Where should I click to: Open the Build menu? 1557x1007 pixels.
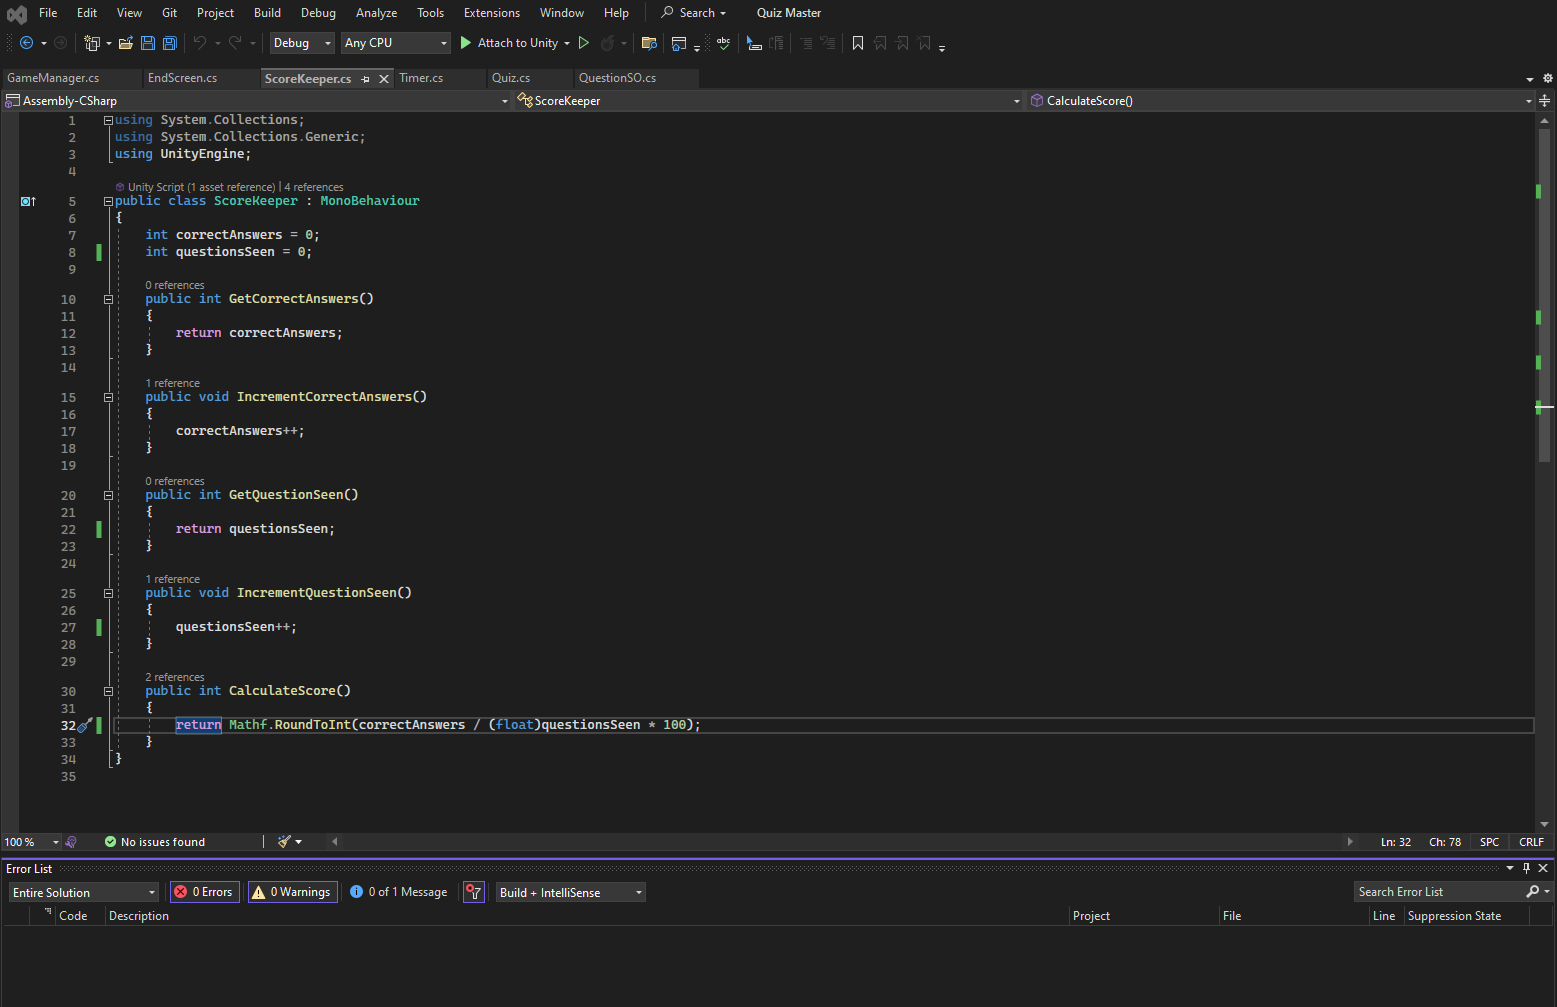(x=267, y=13)
